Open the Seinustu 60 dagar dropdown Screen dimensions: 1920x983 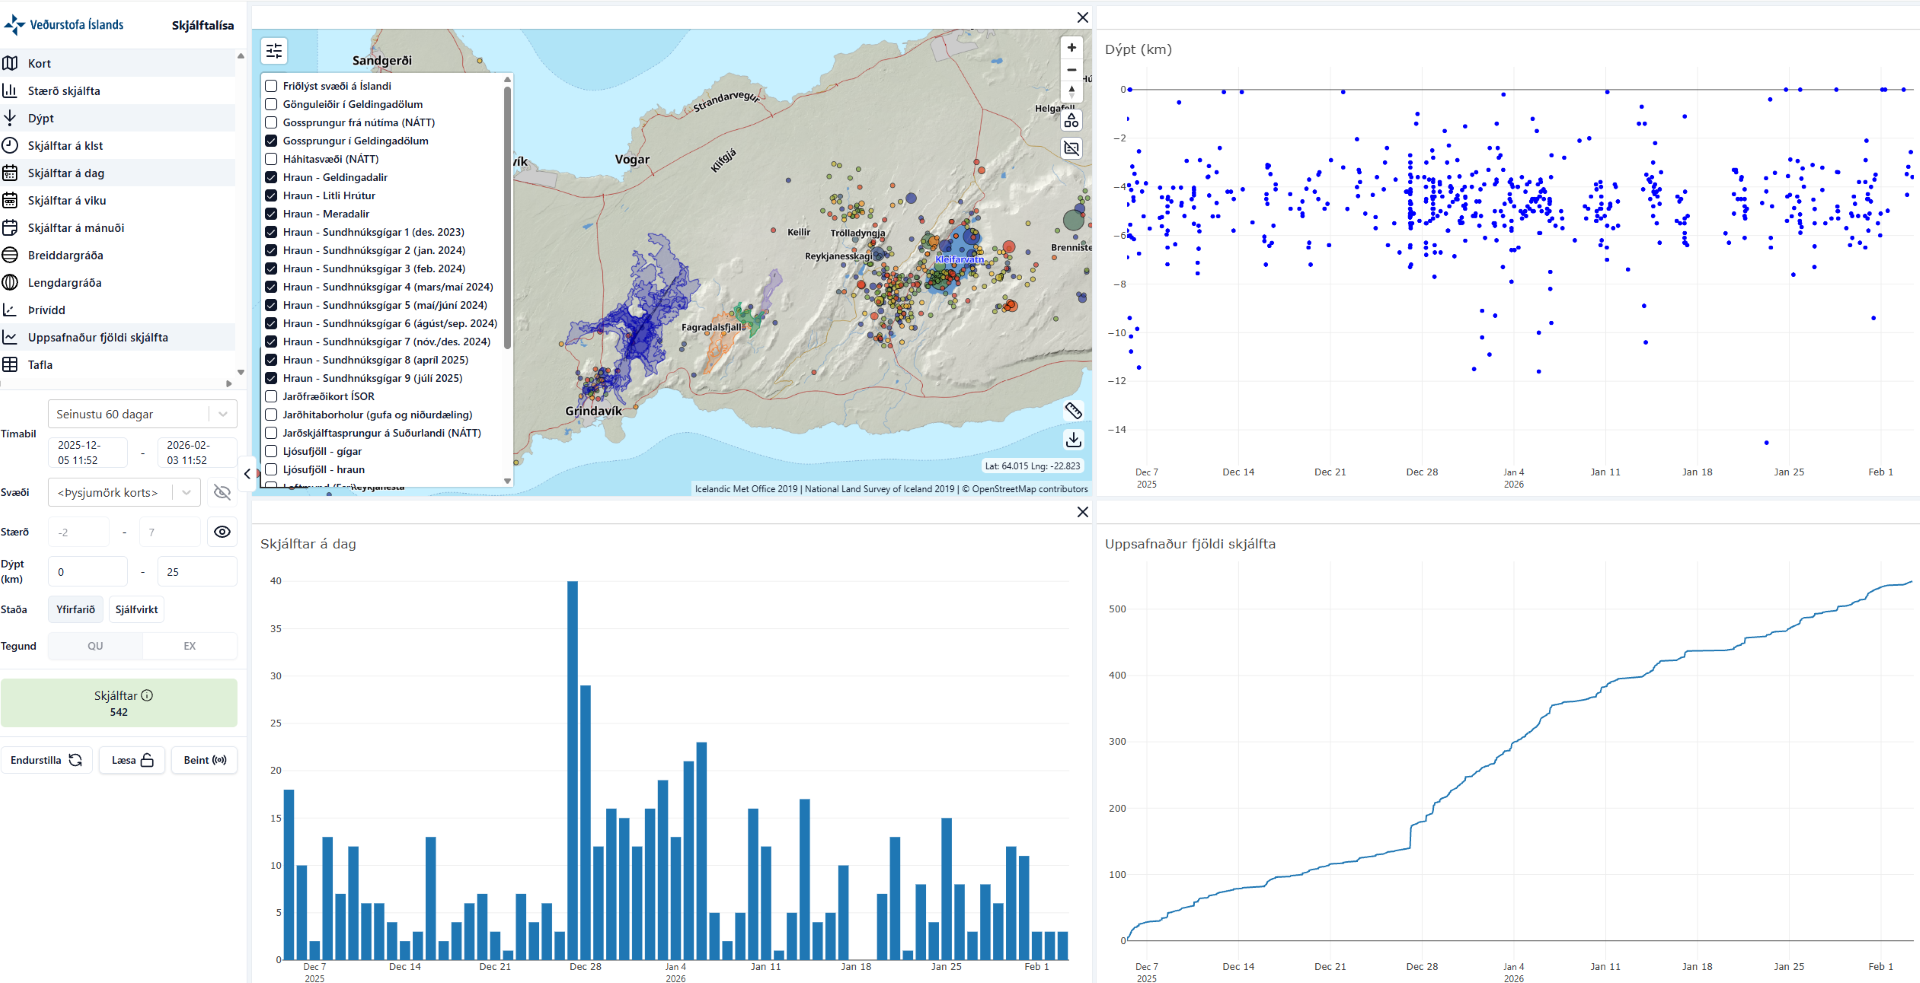[142, 414]
